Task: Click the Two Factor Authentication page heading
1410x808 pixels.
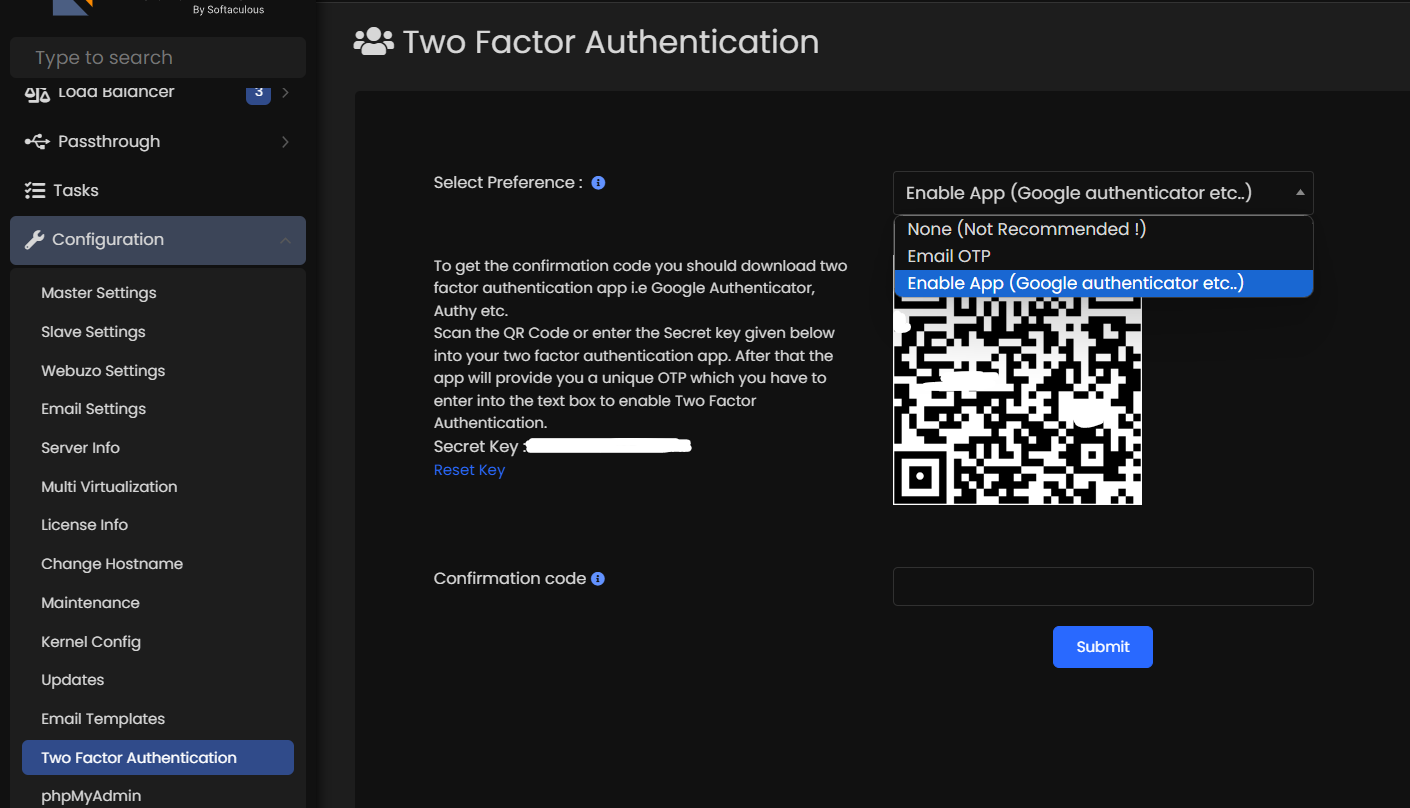Action: pos(611,42)
